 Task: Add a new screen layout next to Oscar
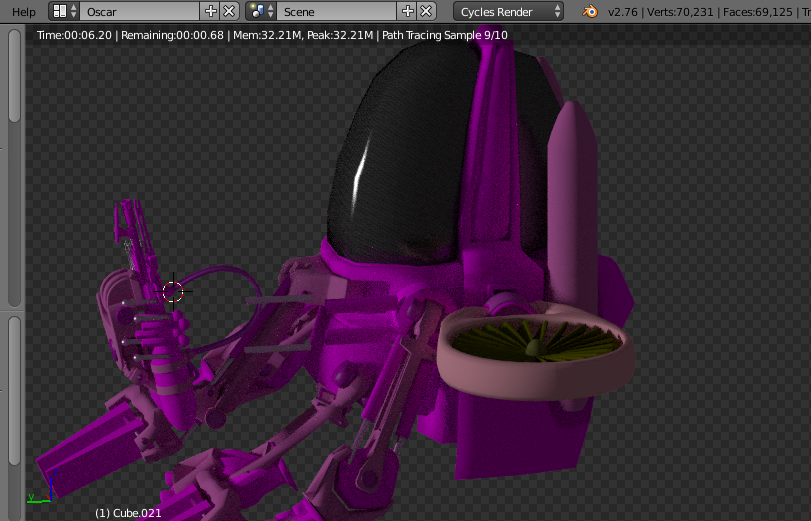(x=210, y=12)
